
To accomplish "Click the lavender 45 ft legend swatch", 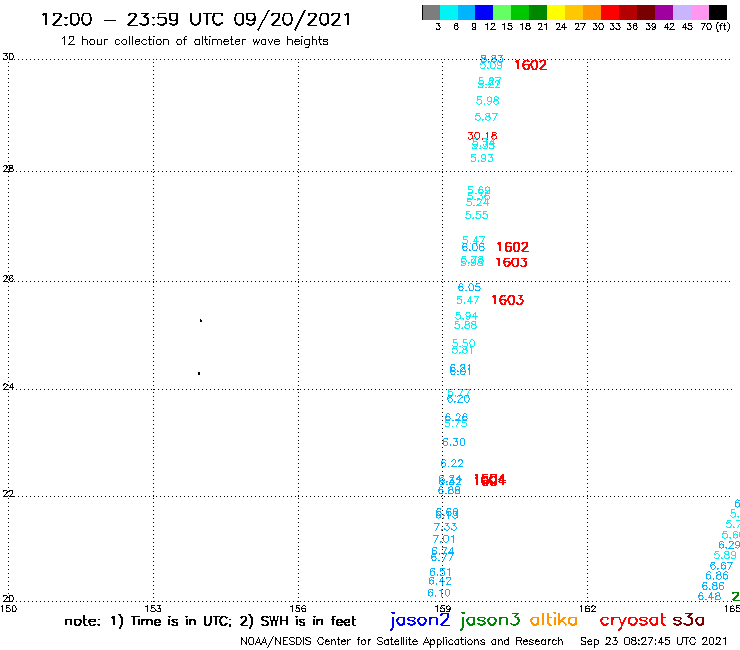I will tap(681, 12).
